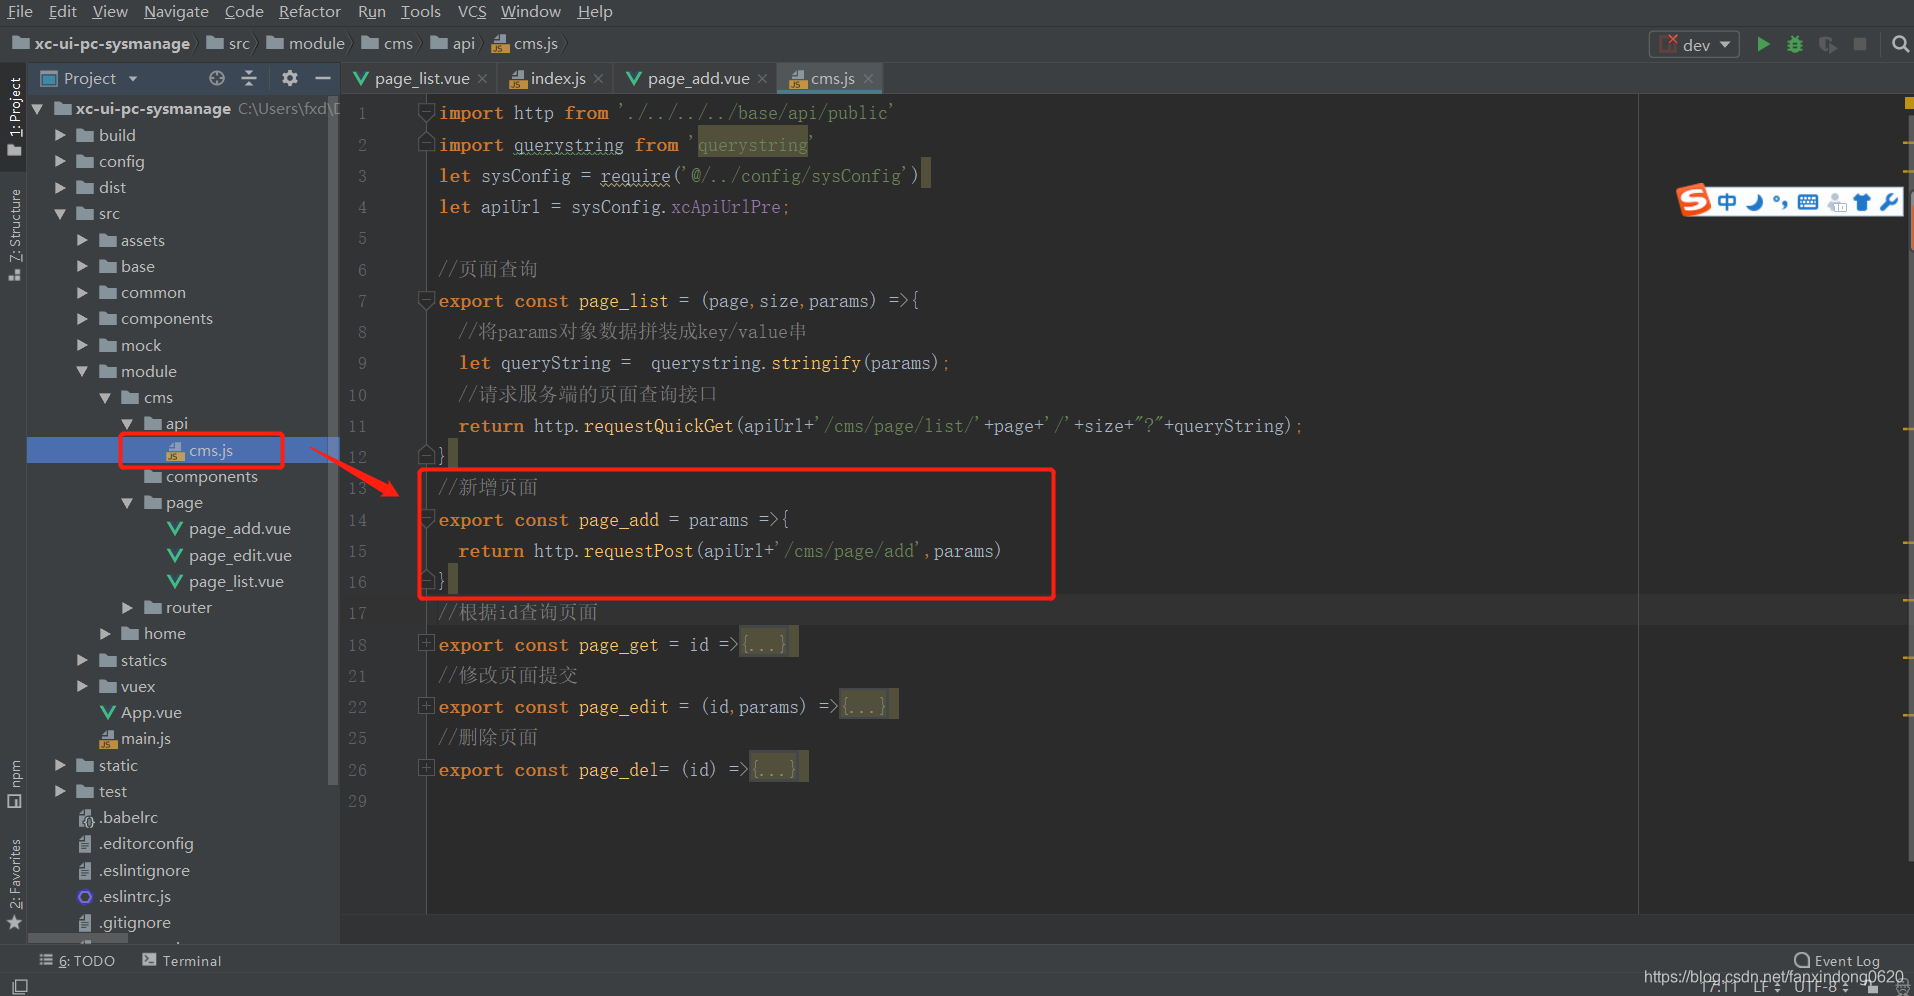Click the api breadcrumb in the navigation bar
Viewport: 1914px width, 996px height.
pyautogui.click(x=452, y=44)
